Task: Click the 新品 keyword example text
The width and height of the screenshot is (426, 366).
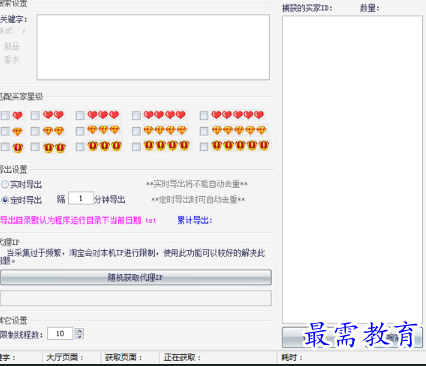Action: tap(12, 46)
